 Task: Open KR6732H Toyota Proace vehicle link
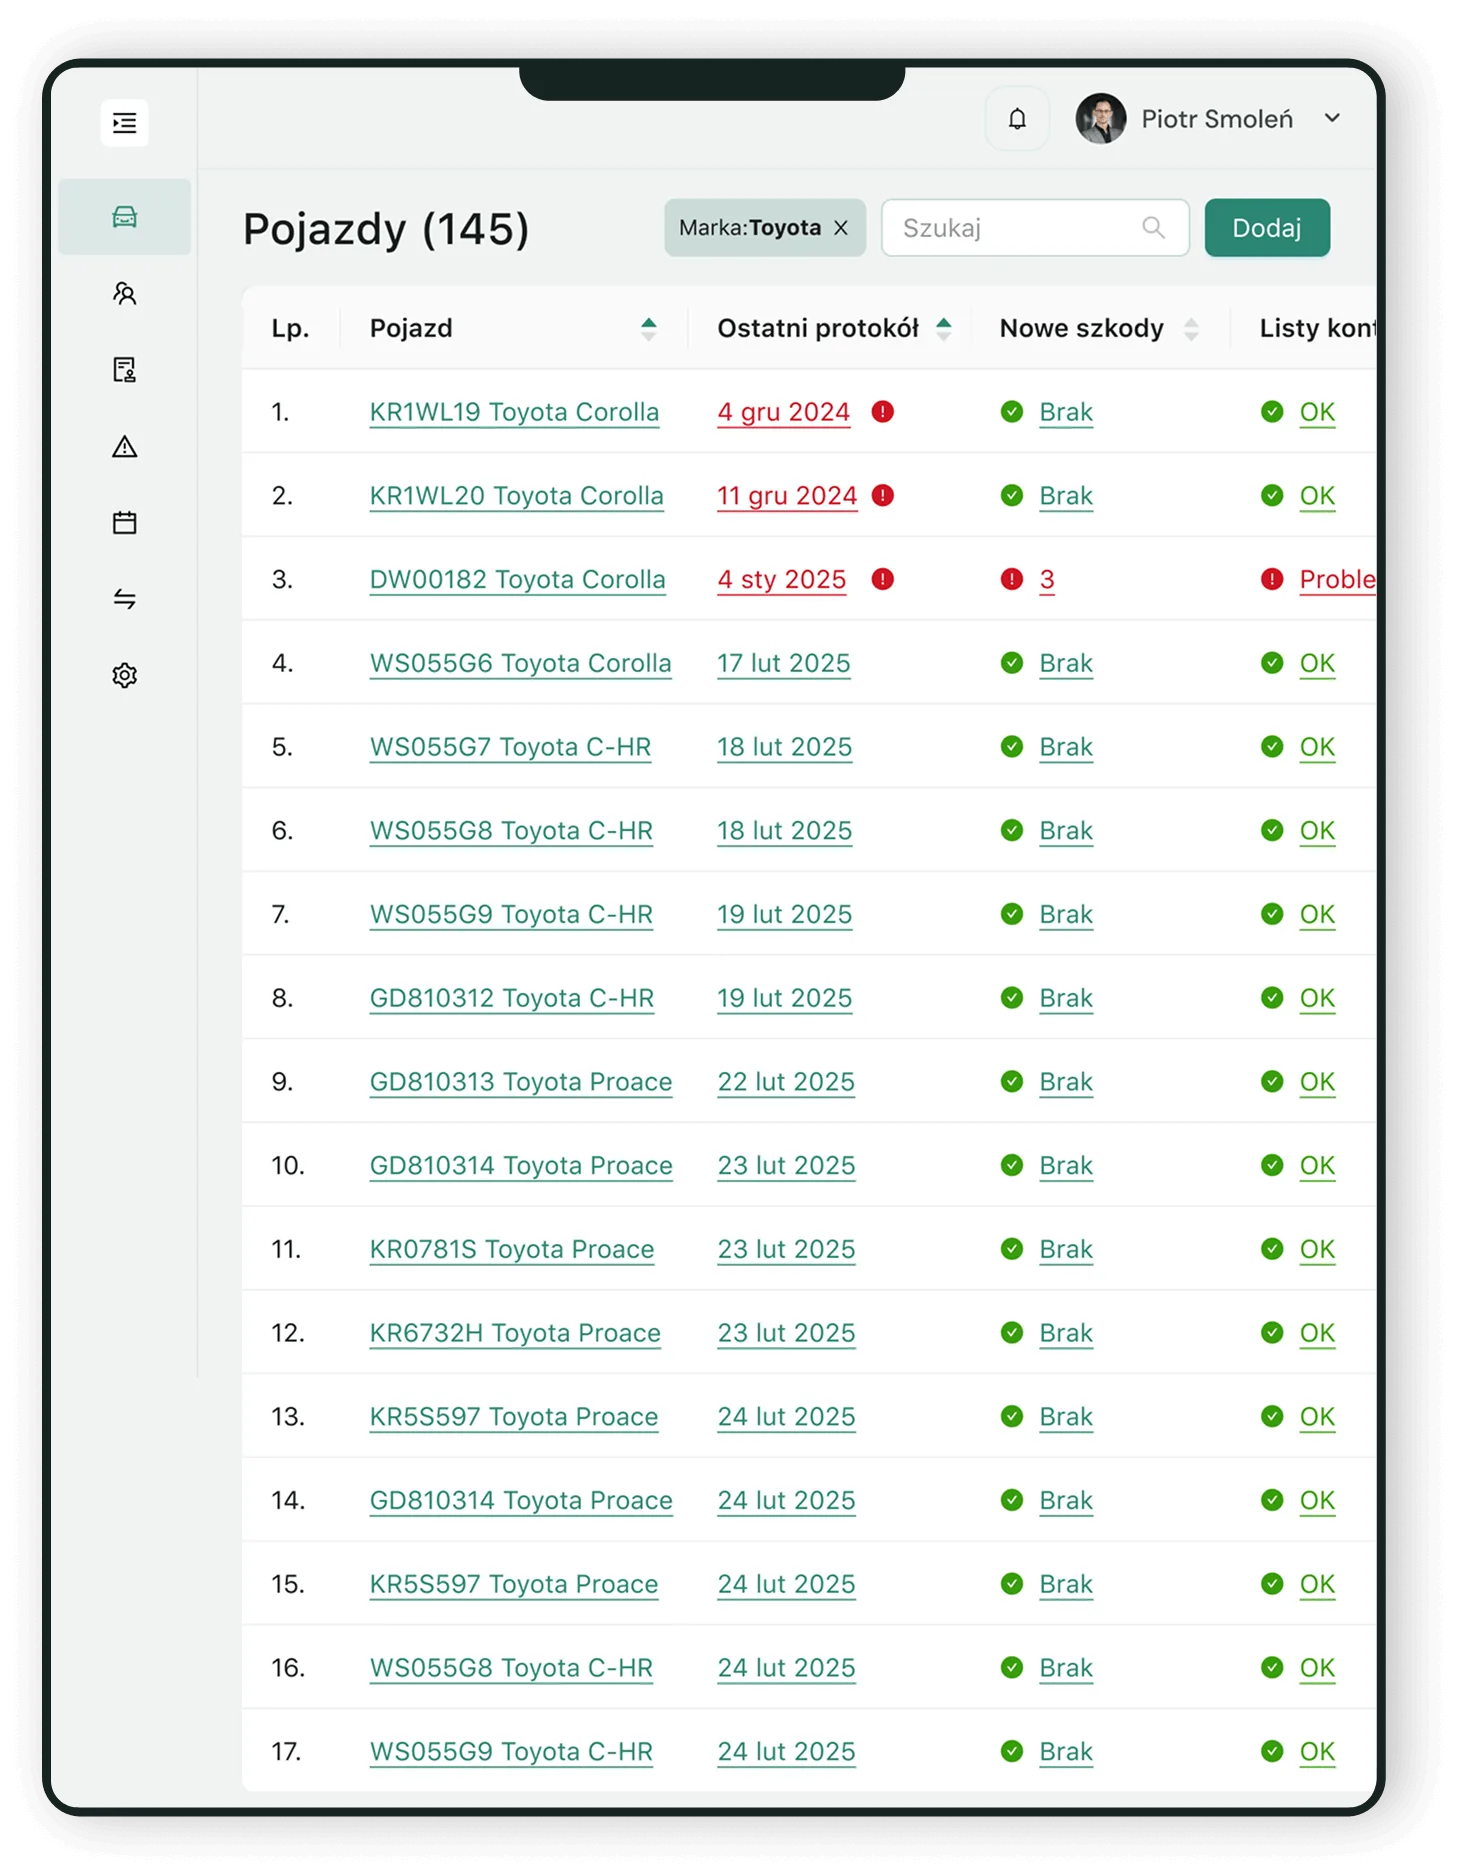point(515,1333)
